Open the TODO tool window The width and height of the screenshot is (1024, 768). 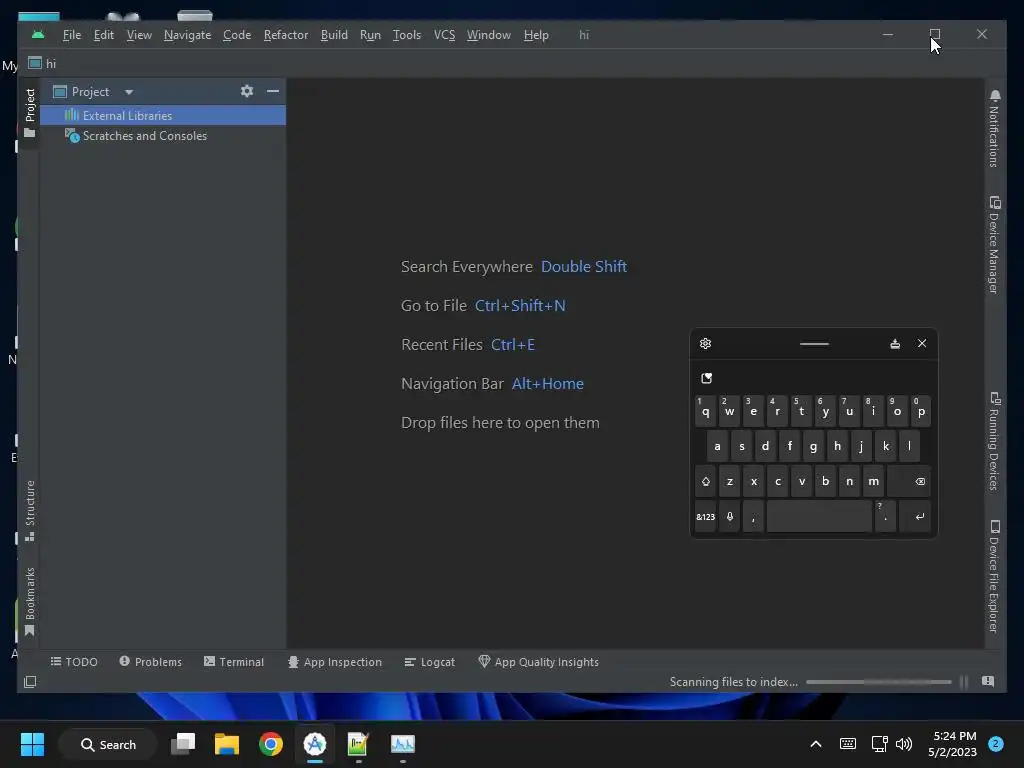(x=74, y=662)
